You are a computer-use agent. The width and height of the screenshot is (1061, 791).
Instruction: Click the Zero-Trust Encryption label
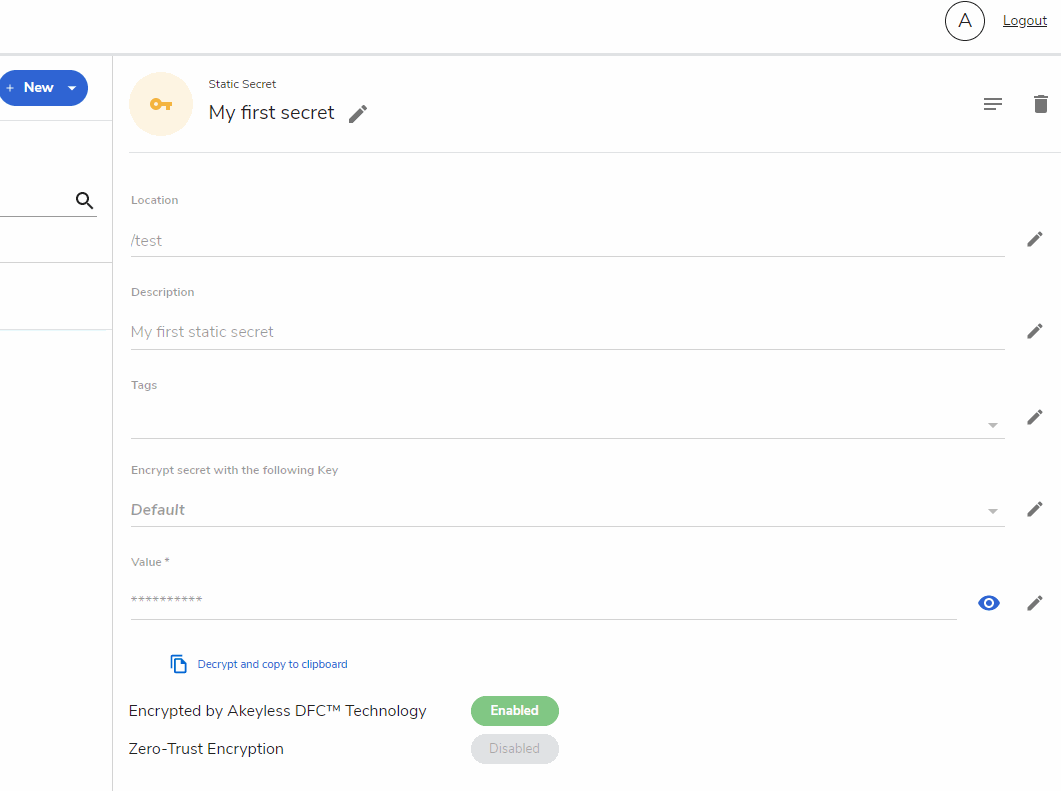[x=206, y=749]
